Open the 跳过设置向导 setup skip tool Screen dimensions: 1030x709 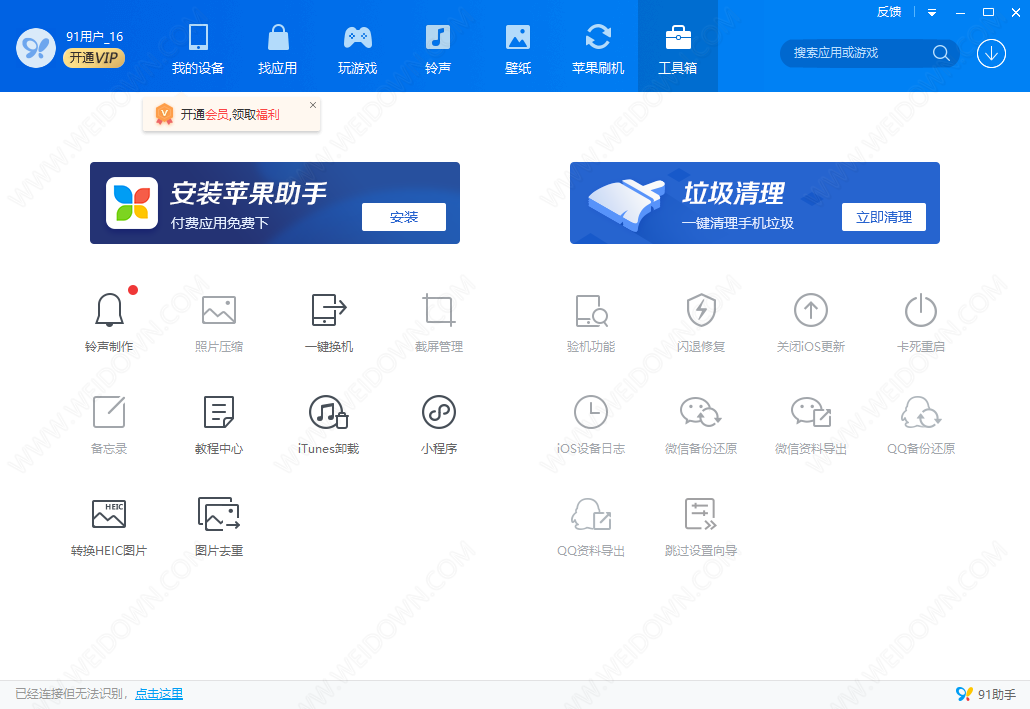coord(701,527)
